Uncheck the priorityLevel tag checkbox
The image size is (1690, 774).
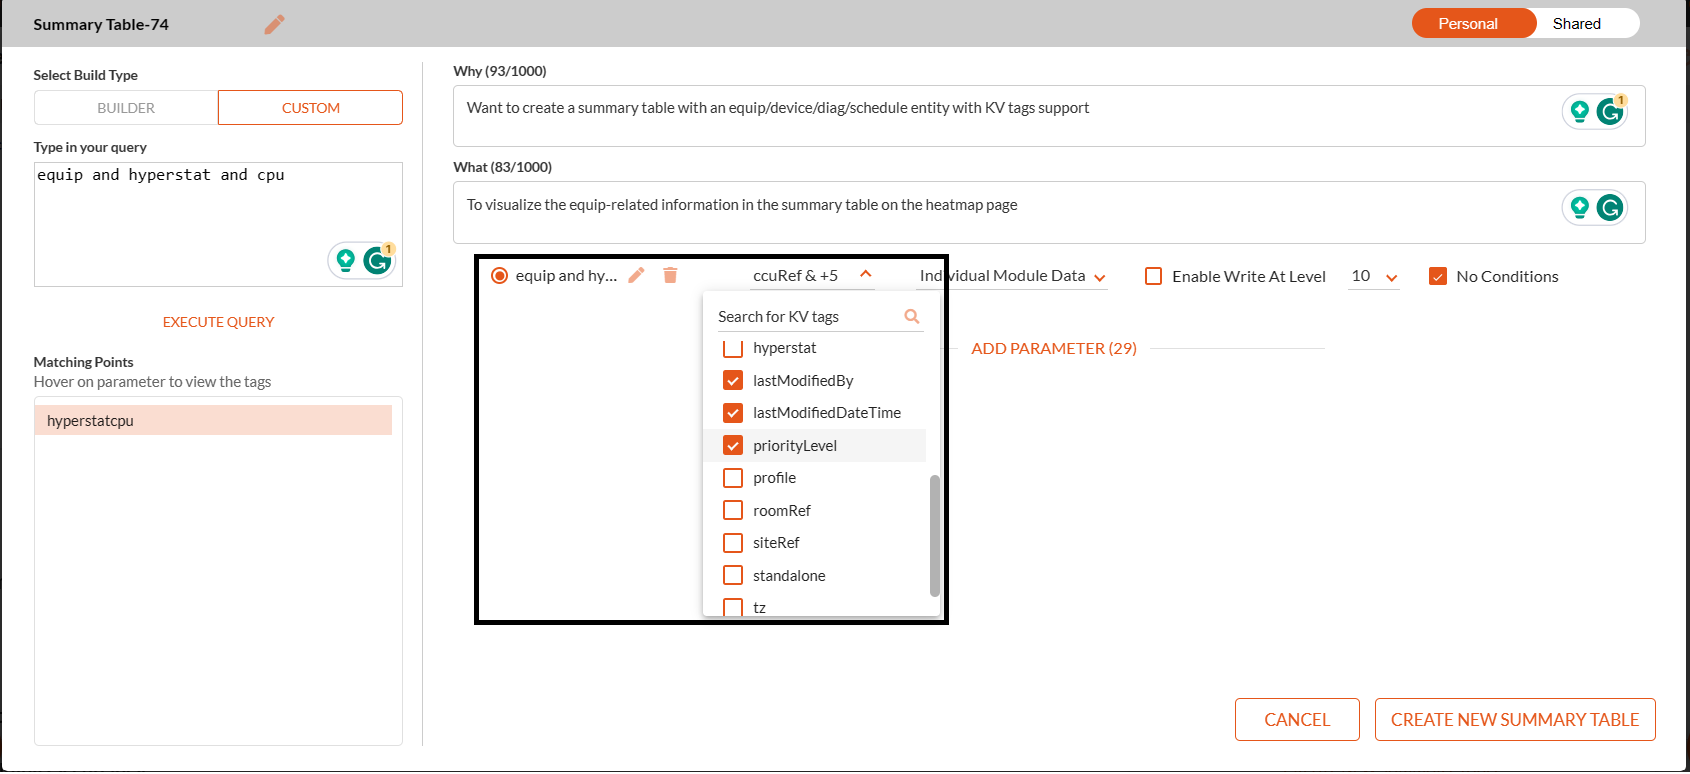click(x=733, y=446)
